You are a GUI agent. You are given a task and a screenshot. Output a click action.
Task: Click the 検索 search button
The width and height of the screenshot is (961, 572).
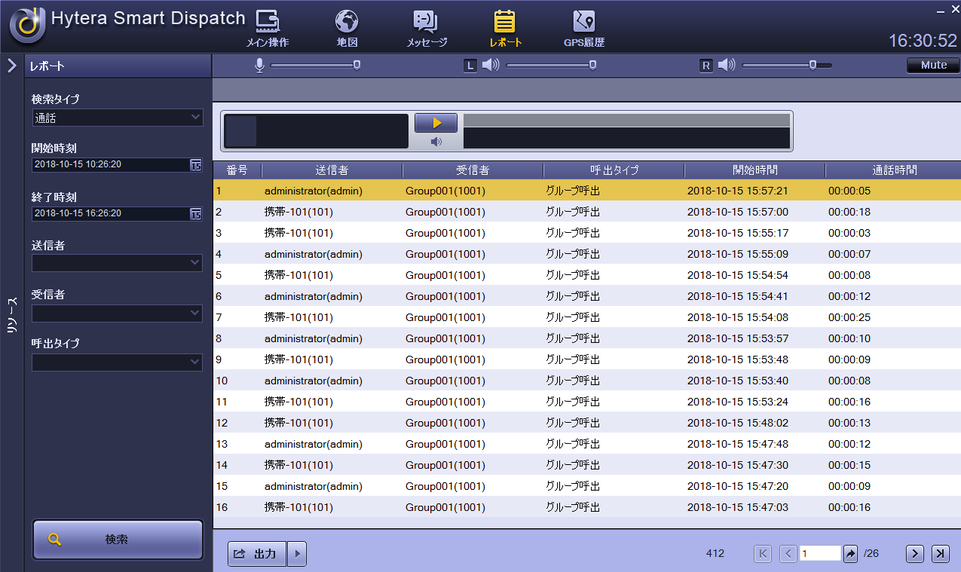pos(118,540)
